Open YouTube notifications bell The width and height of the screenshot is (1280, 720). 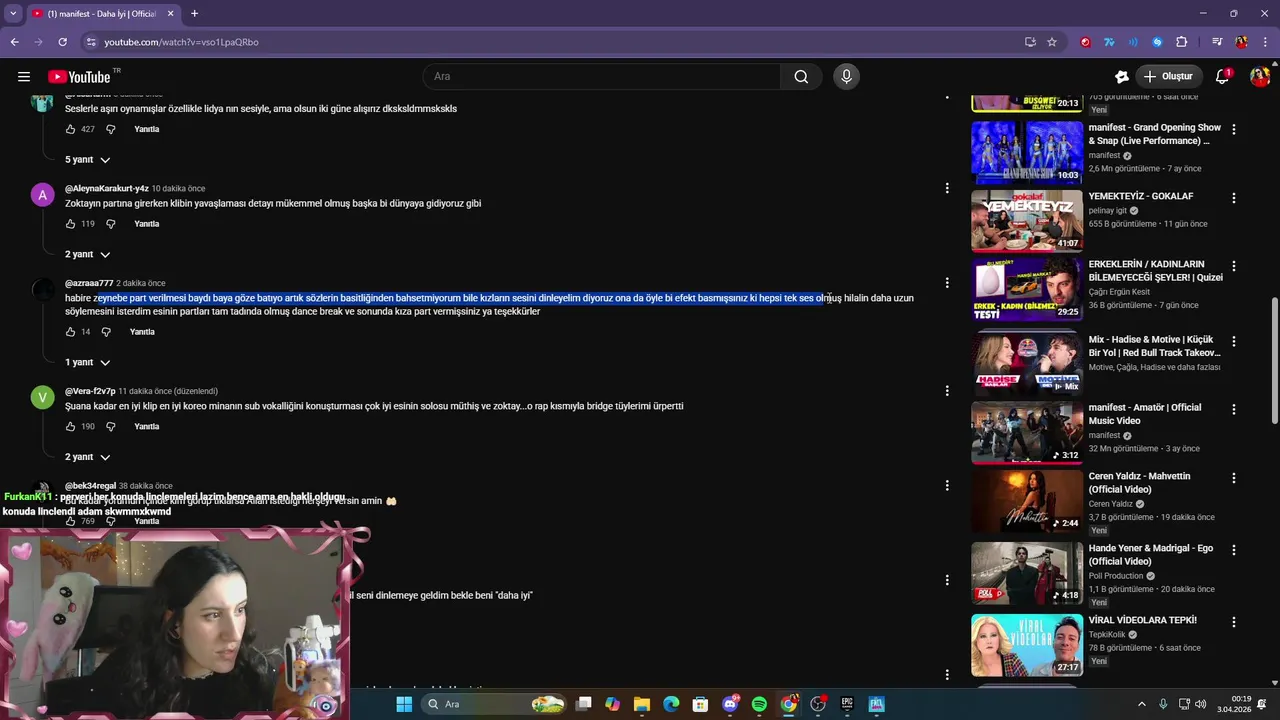pyautogui.click(x=1222, y=76)
